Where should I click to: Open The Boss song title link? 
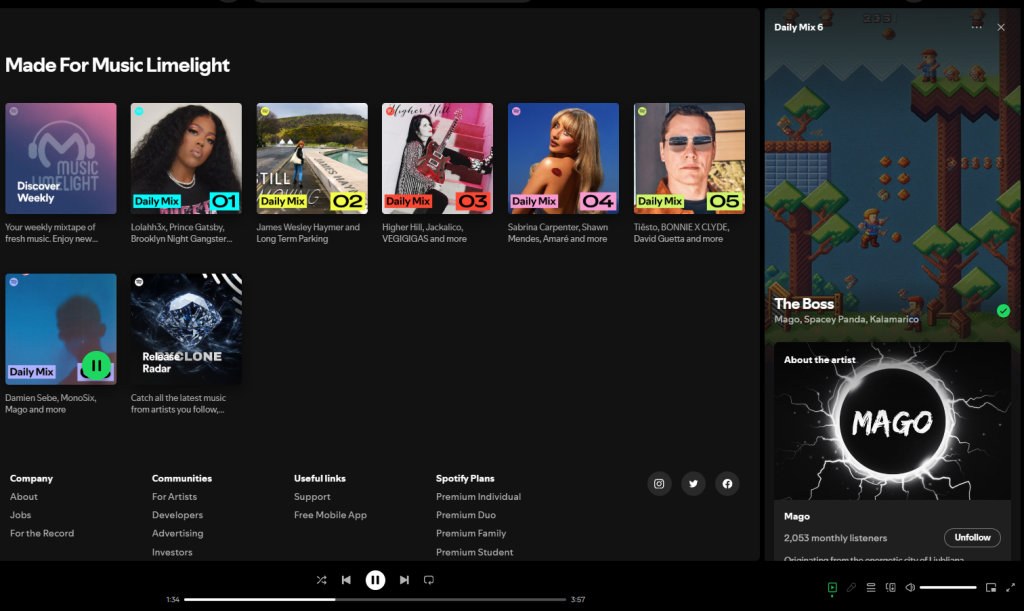(804, 304)
